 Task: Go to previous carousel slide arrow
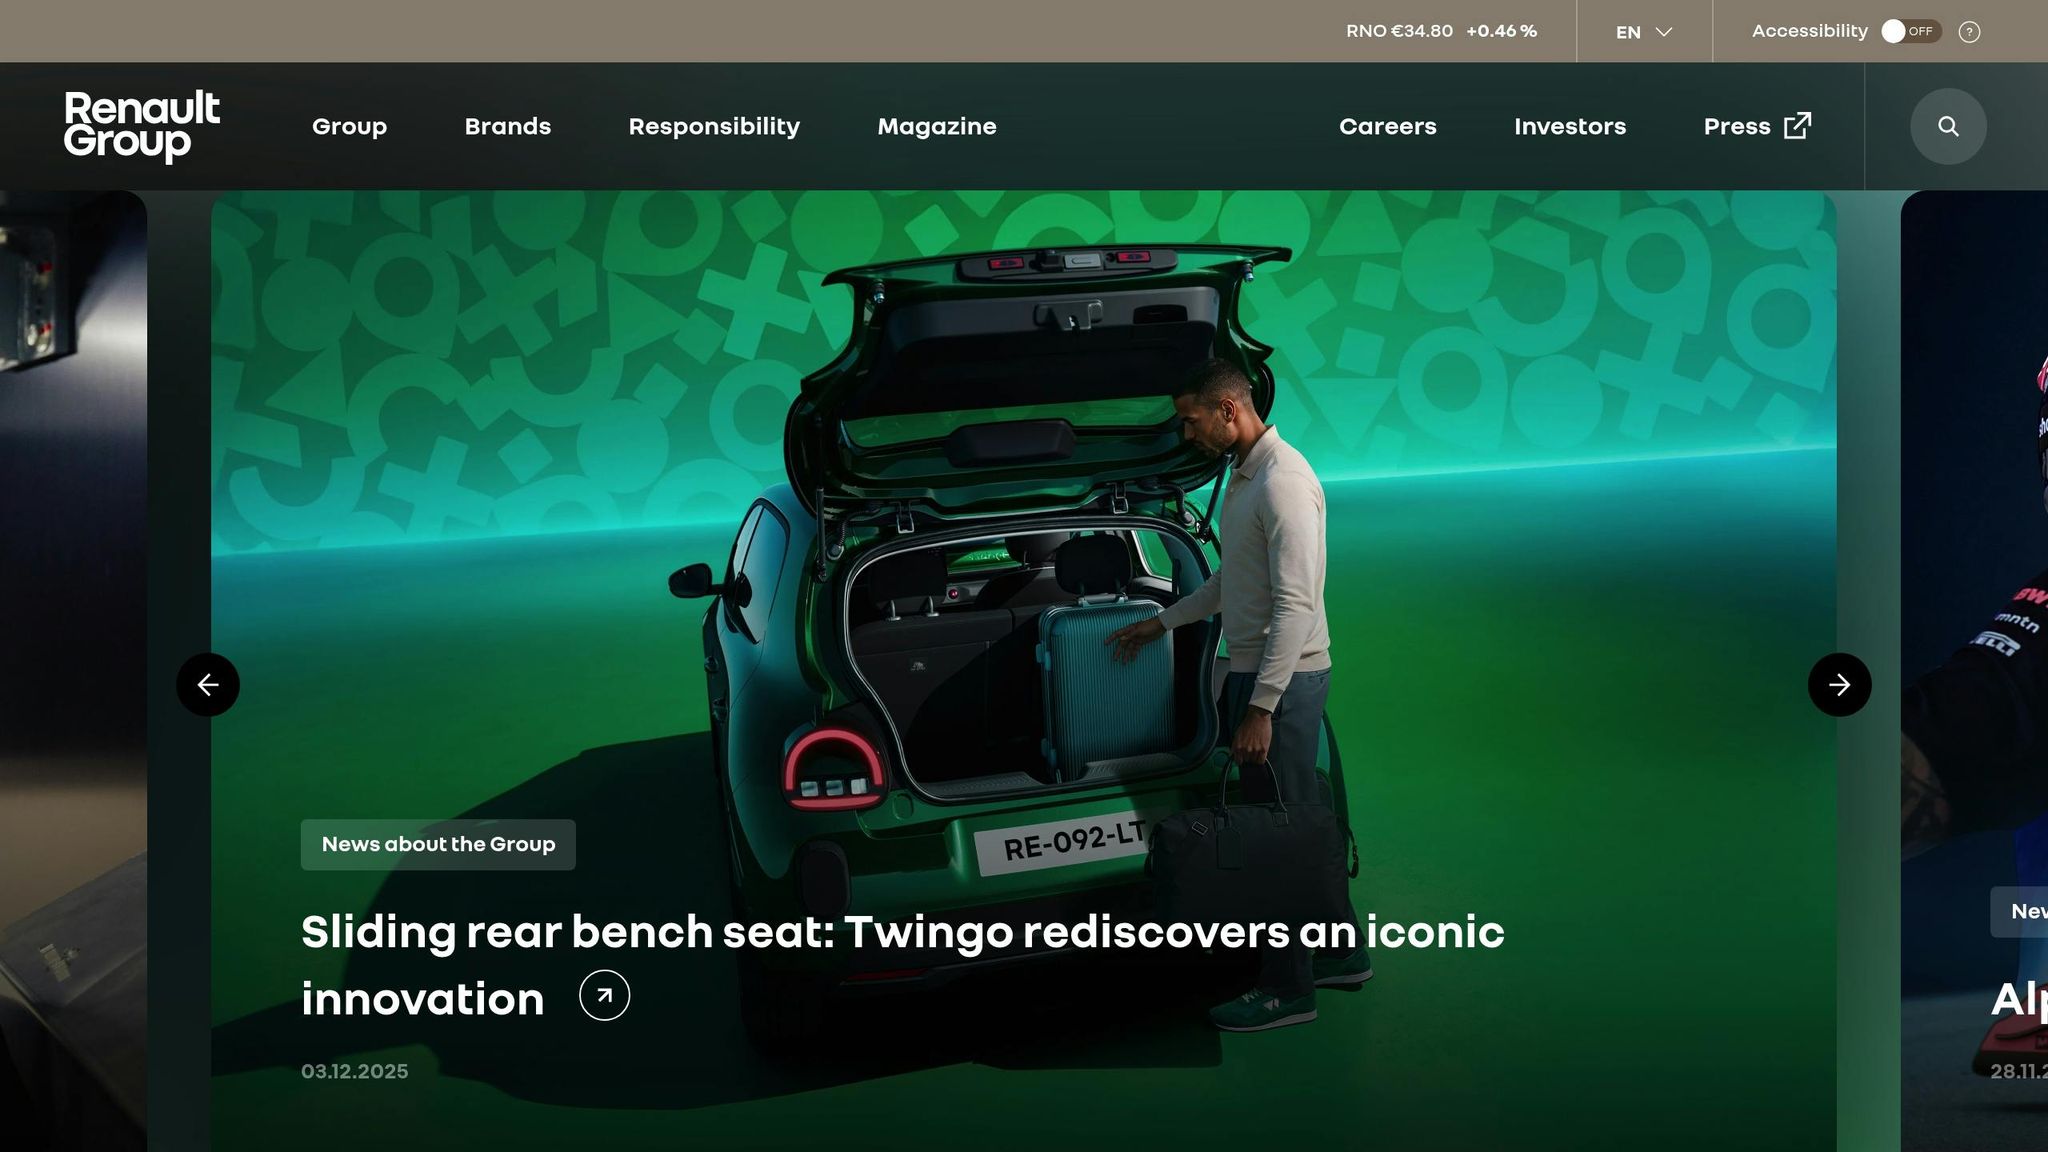208,685
